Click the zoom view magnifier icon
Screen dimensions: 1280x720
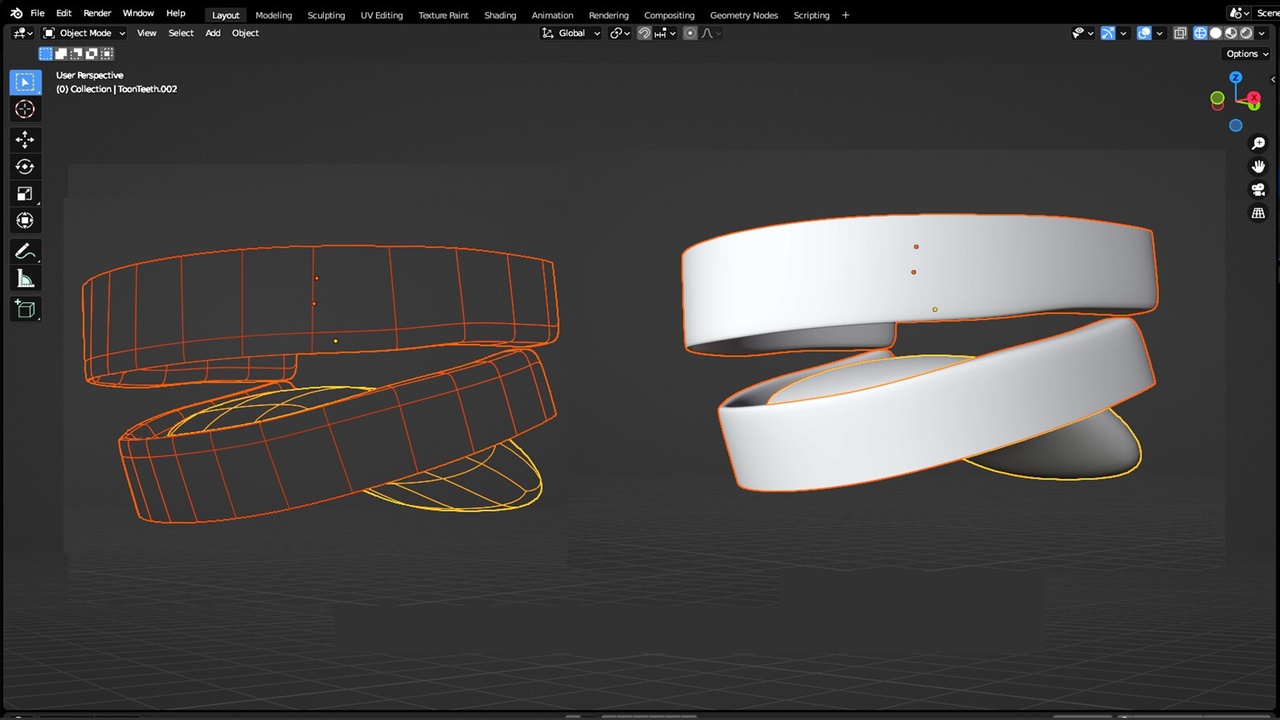1258,144
